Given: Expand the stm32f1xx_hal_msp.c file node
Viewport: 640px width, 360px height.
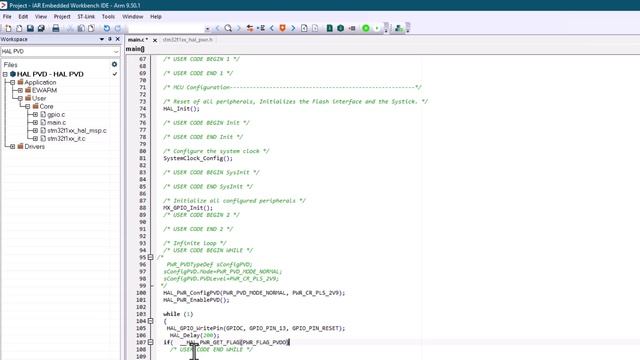Looking at the screenshot, I should (36, 131).
